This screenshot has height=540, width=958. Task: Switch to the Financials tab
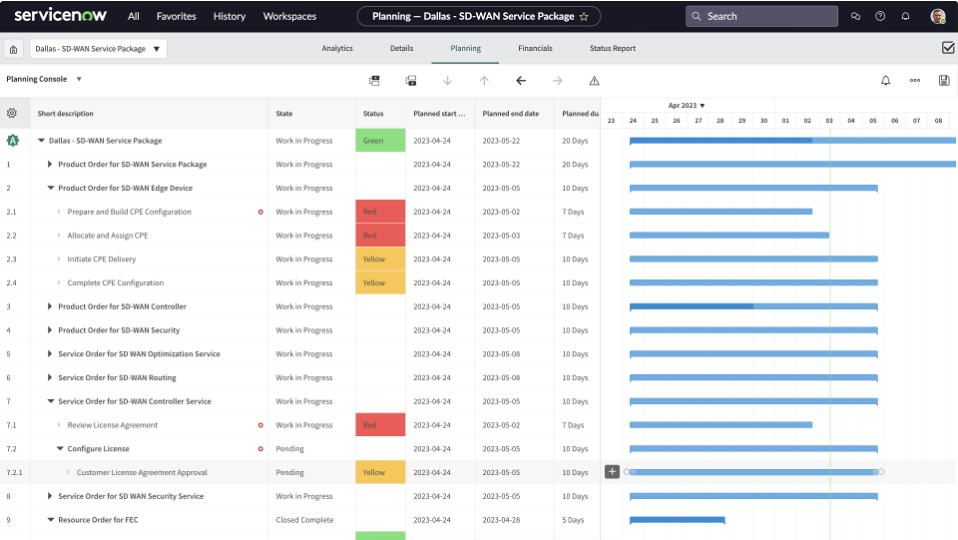535,48
